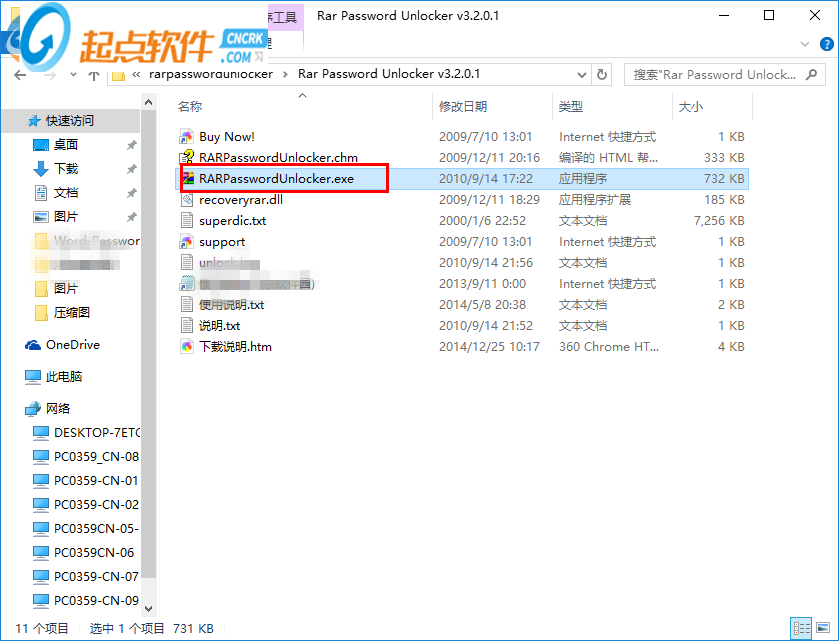Switch to details view icon in status bar
The image size is (839, 641).
tap(802, 628)
